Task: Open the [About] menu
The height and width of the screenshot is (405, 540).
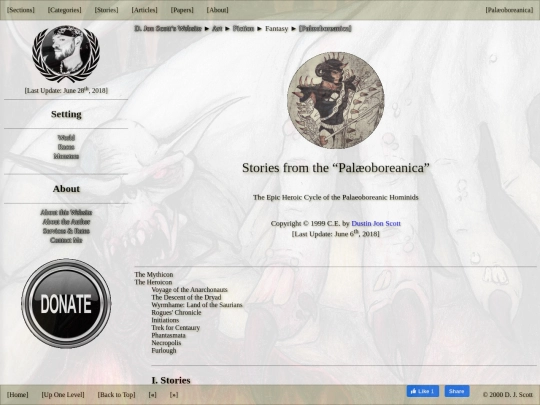Action: [218, 10]
